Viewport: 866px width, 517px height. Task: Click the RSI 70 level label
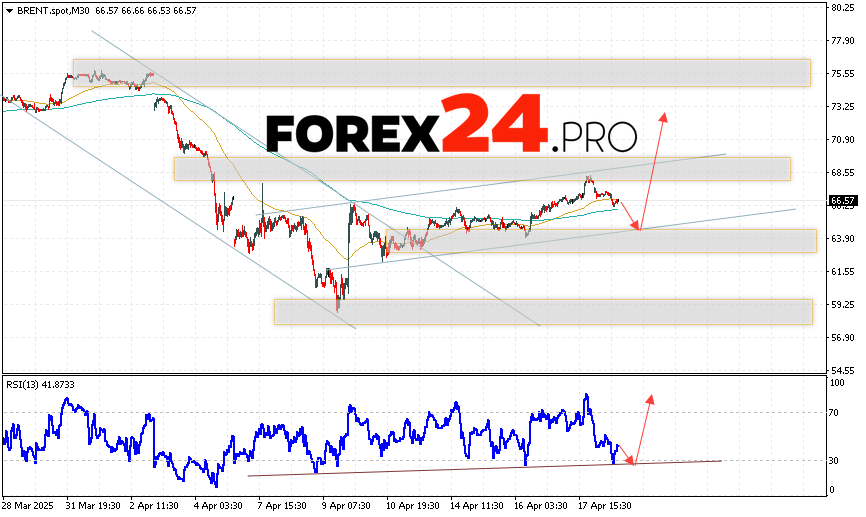tap(832, 411)
